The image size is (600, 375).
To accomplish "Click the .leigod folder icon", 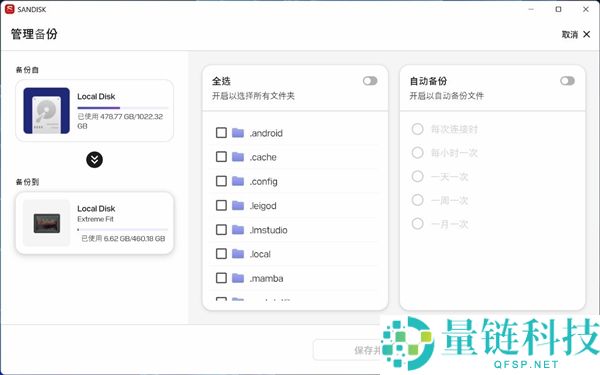I will 238,205.
